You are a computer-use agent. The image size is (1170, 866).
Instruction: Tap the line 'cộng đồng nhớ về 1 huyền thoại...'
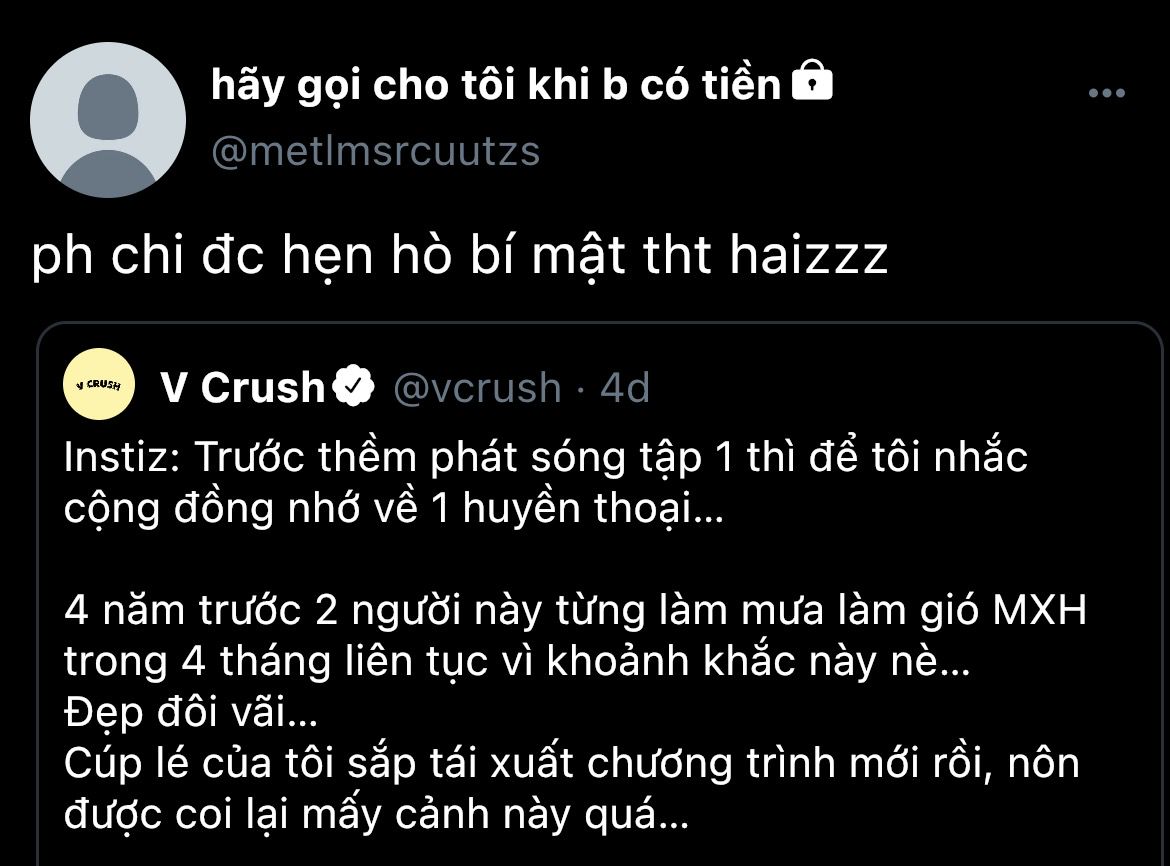(394, 509)
